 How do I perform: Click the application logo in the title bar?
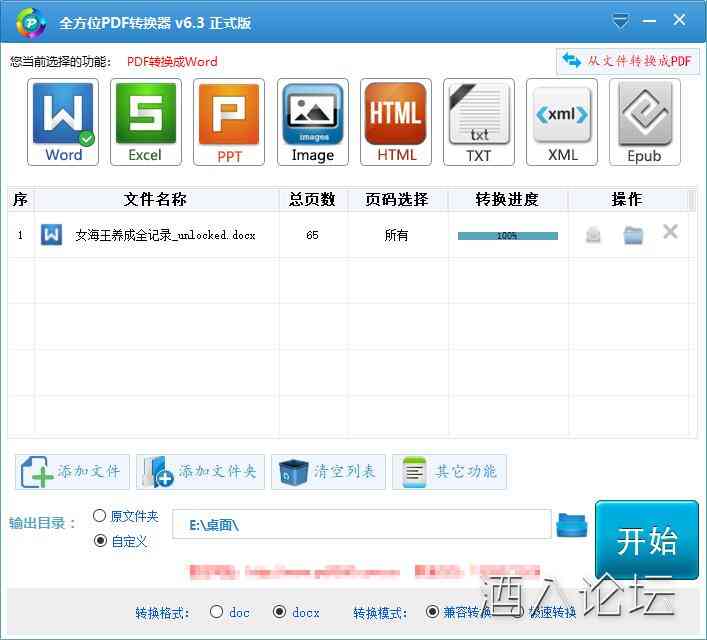pyautogui.click(x=31, y=22)
